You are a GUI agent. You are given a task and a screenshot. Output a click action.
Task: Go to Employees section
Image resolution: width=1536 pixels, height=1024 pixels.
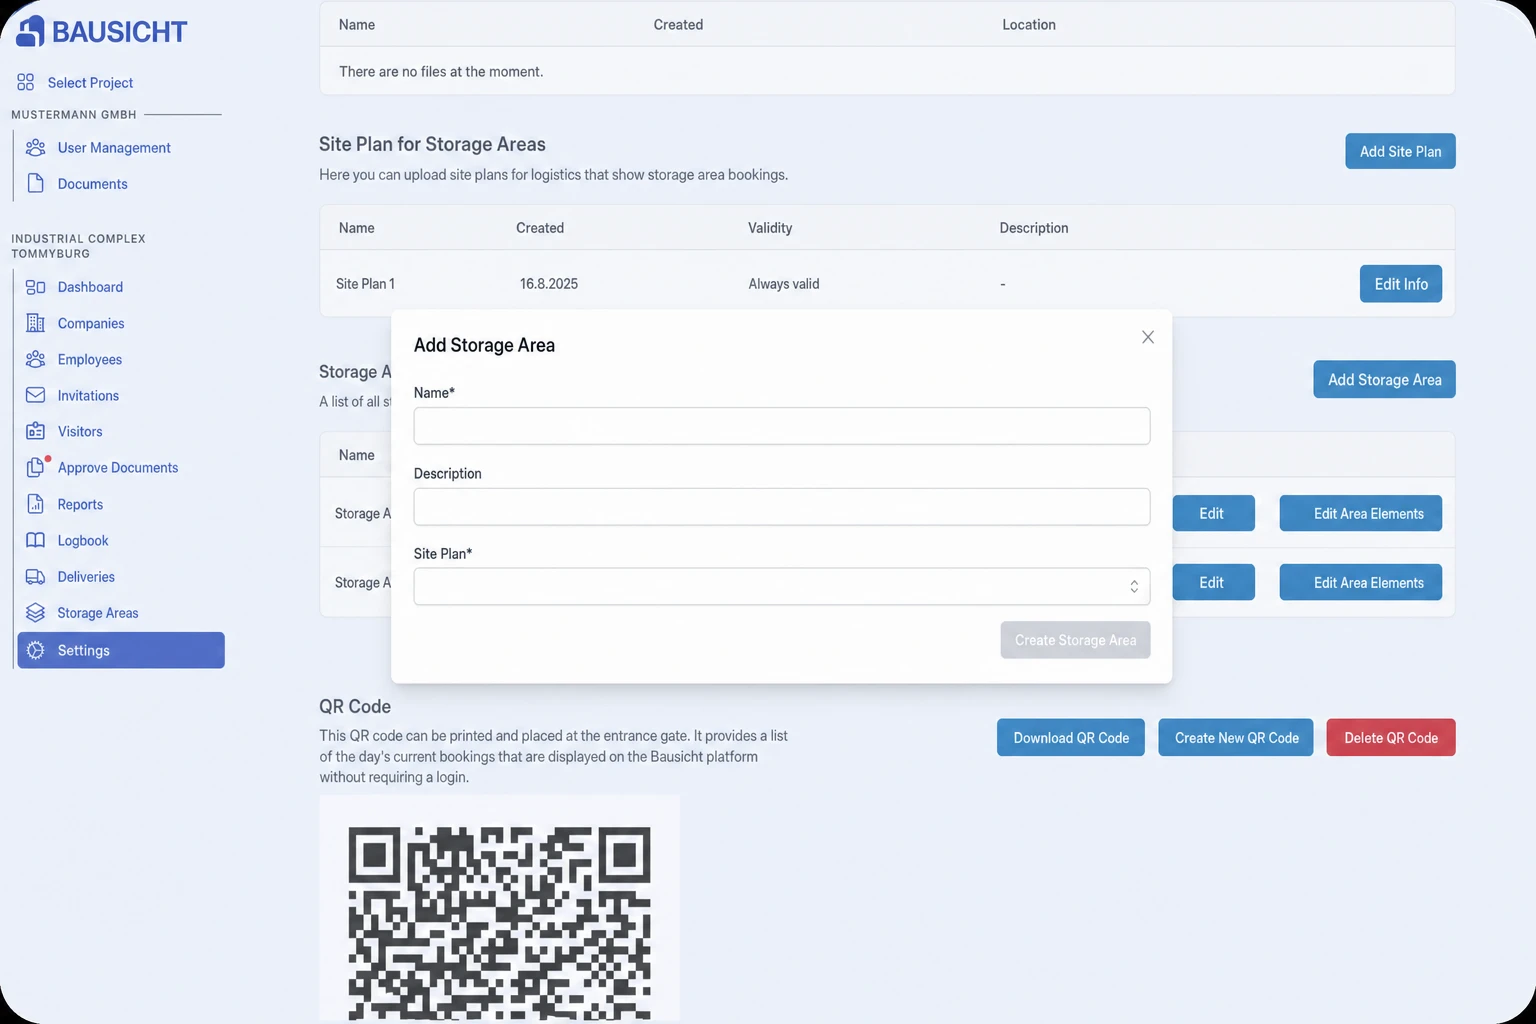(x=90, y=359)
